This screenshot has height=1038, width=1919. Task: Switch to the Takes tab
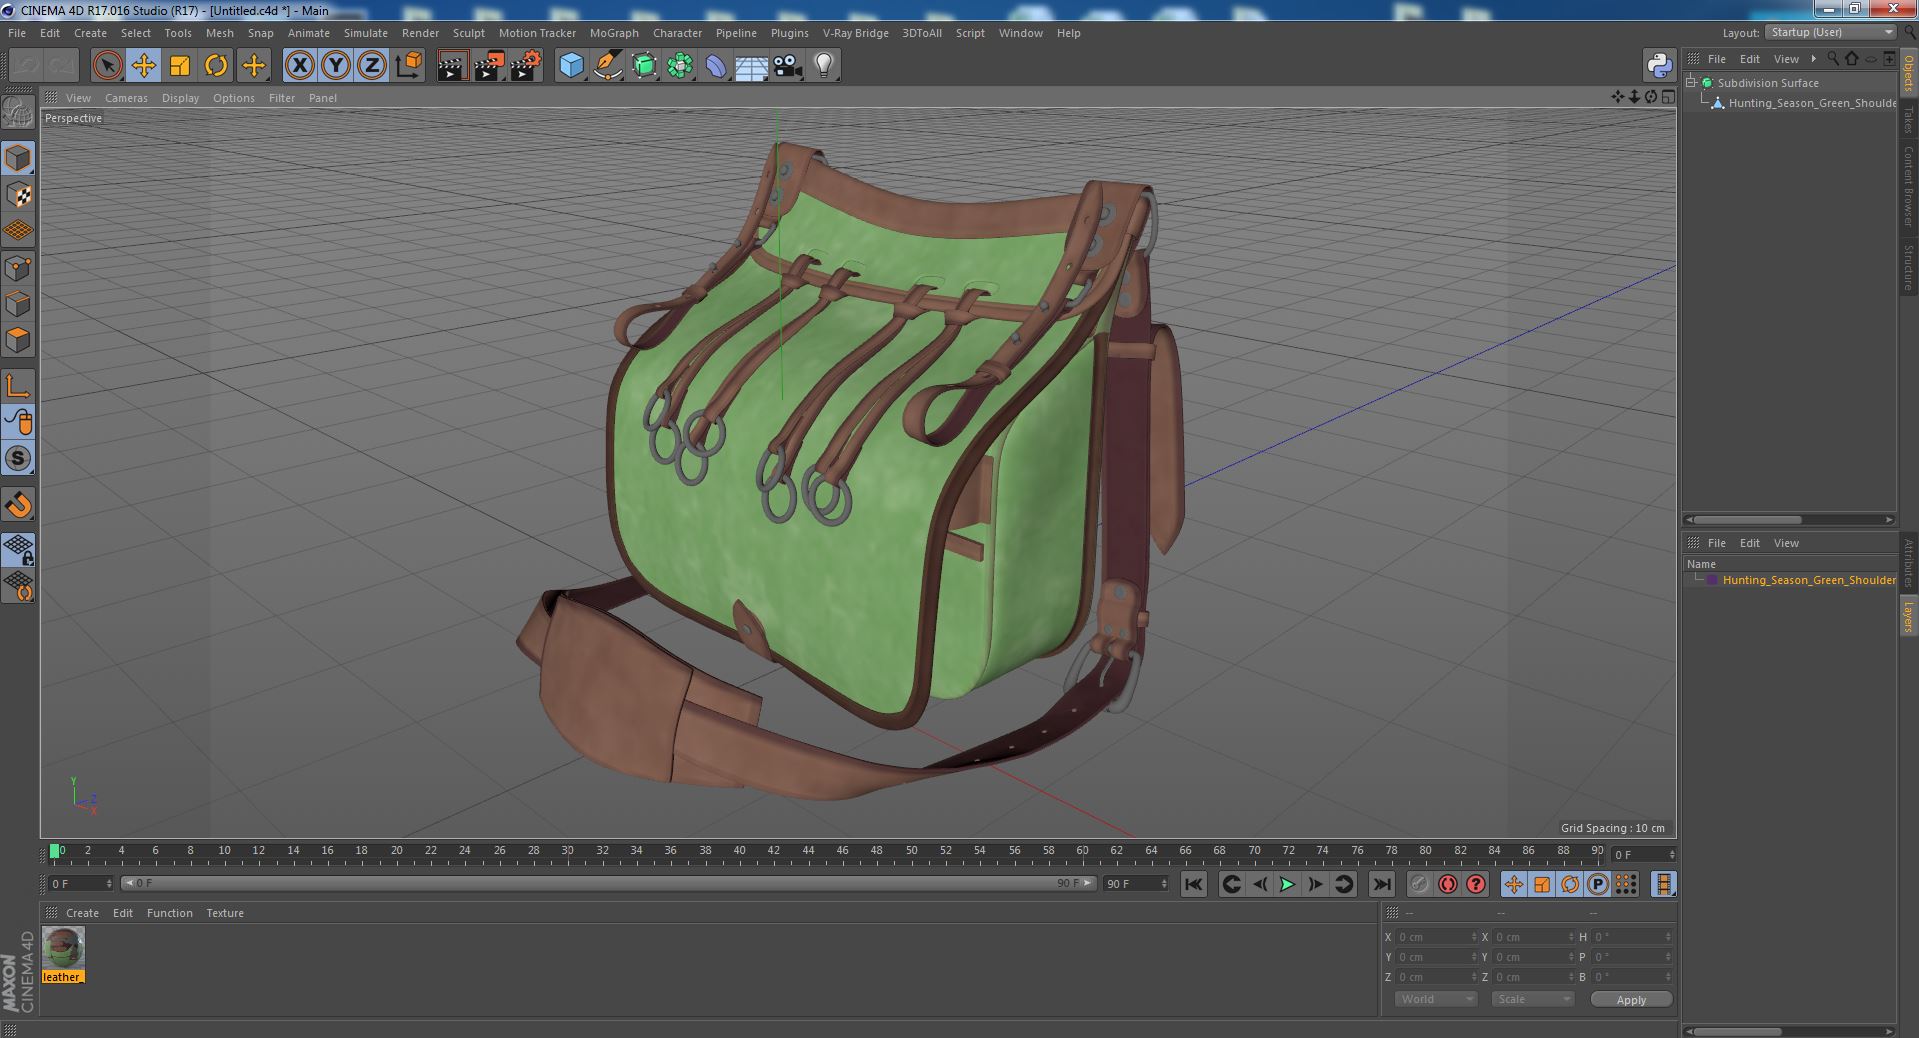click(x=1908, y=121)
